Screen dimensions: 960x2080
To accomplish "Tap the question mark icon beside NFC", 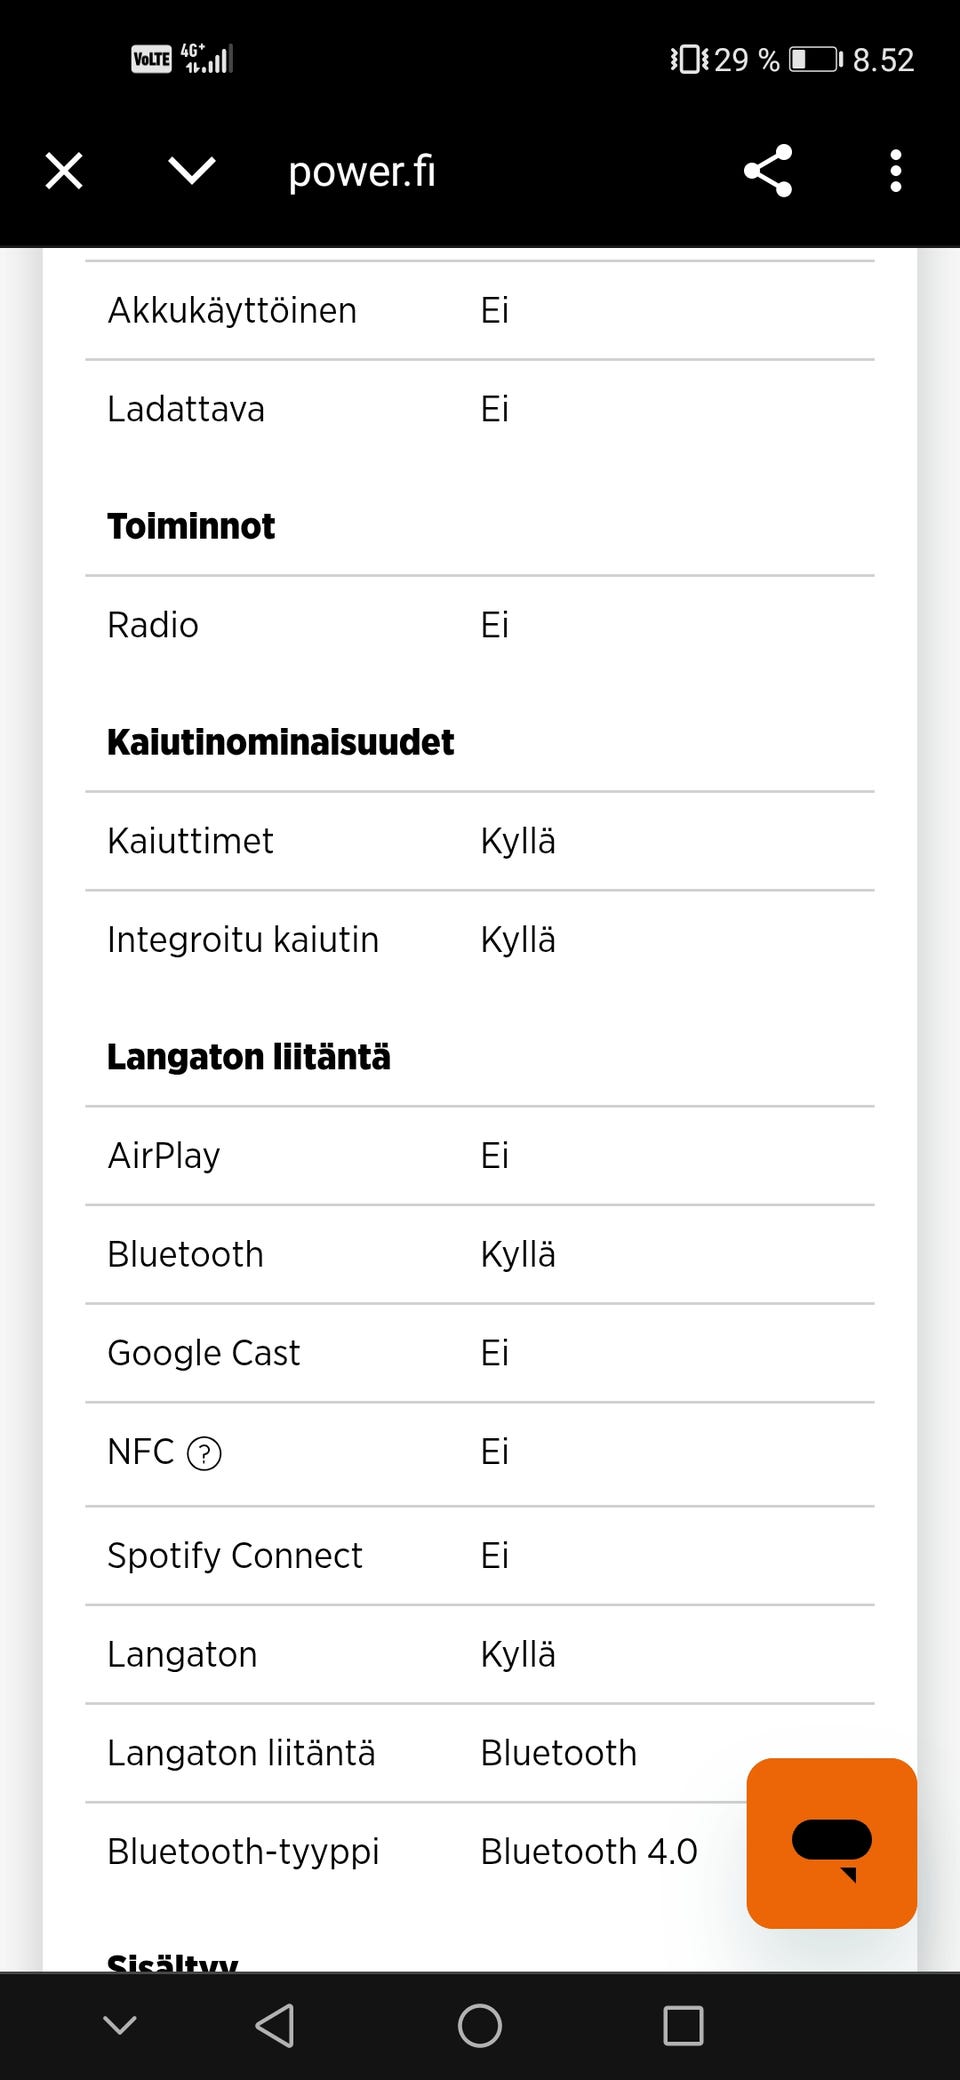I will 203,1453.
